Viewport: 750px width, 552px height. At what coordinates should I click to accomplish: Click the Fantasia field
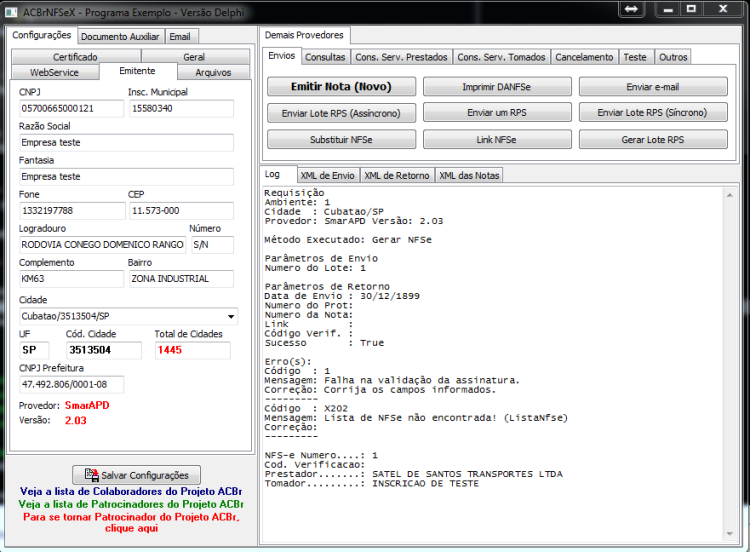(x=126, y=177)
